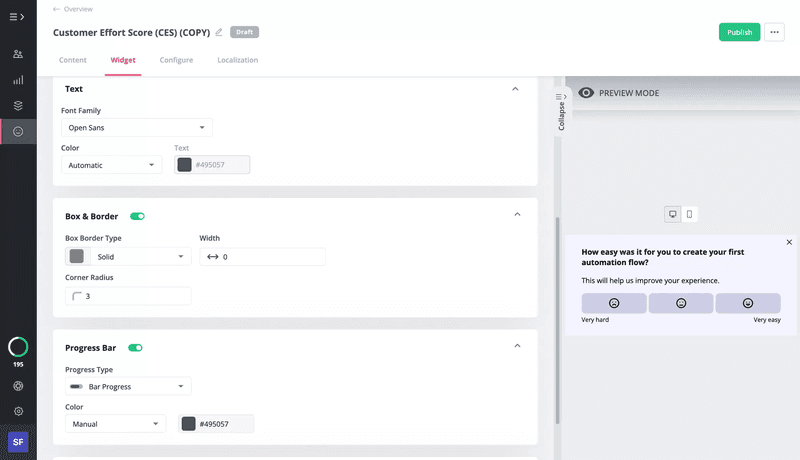
Task: Switch to the Configure tab
Action: pyautogui.click(x=176, y=60)
